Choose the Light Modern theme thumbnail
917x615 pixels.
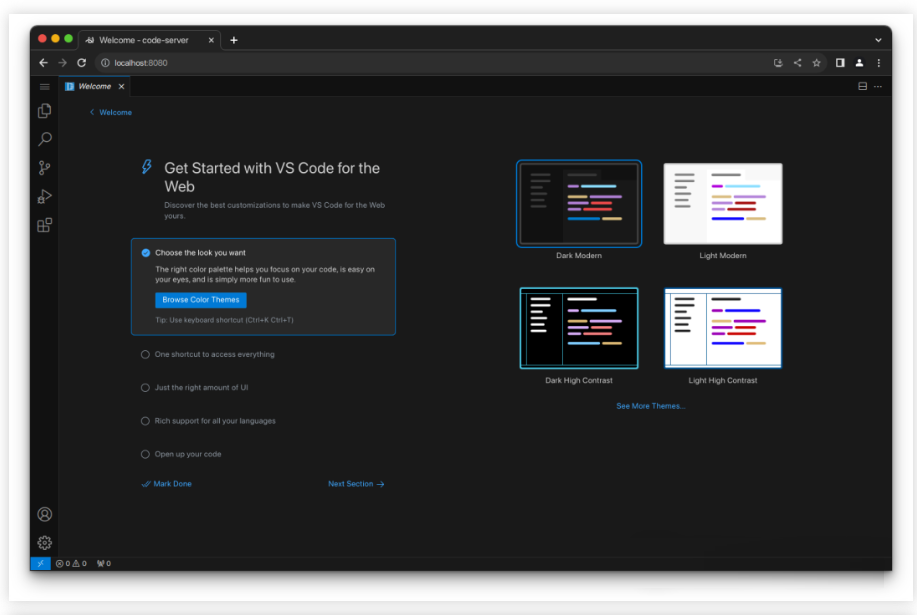pyautogui.click(x=723, y=203)
